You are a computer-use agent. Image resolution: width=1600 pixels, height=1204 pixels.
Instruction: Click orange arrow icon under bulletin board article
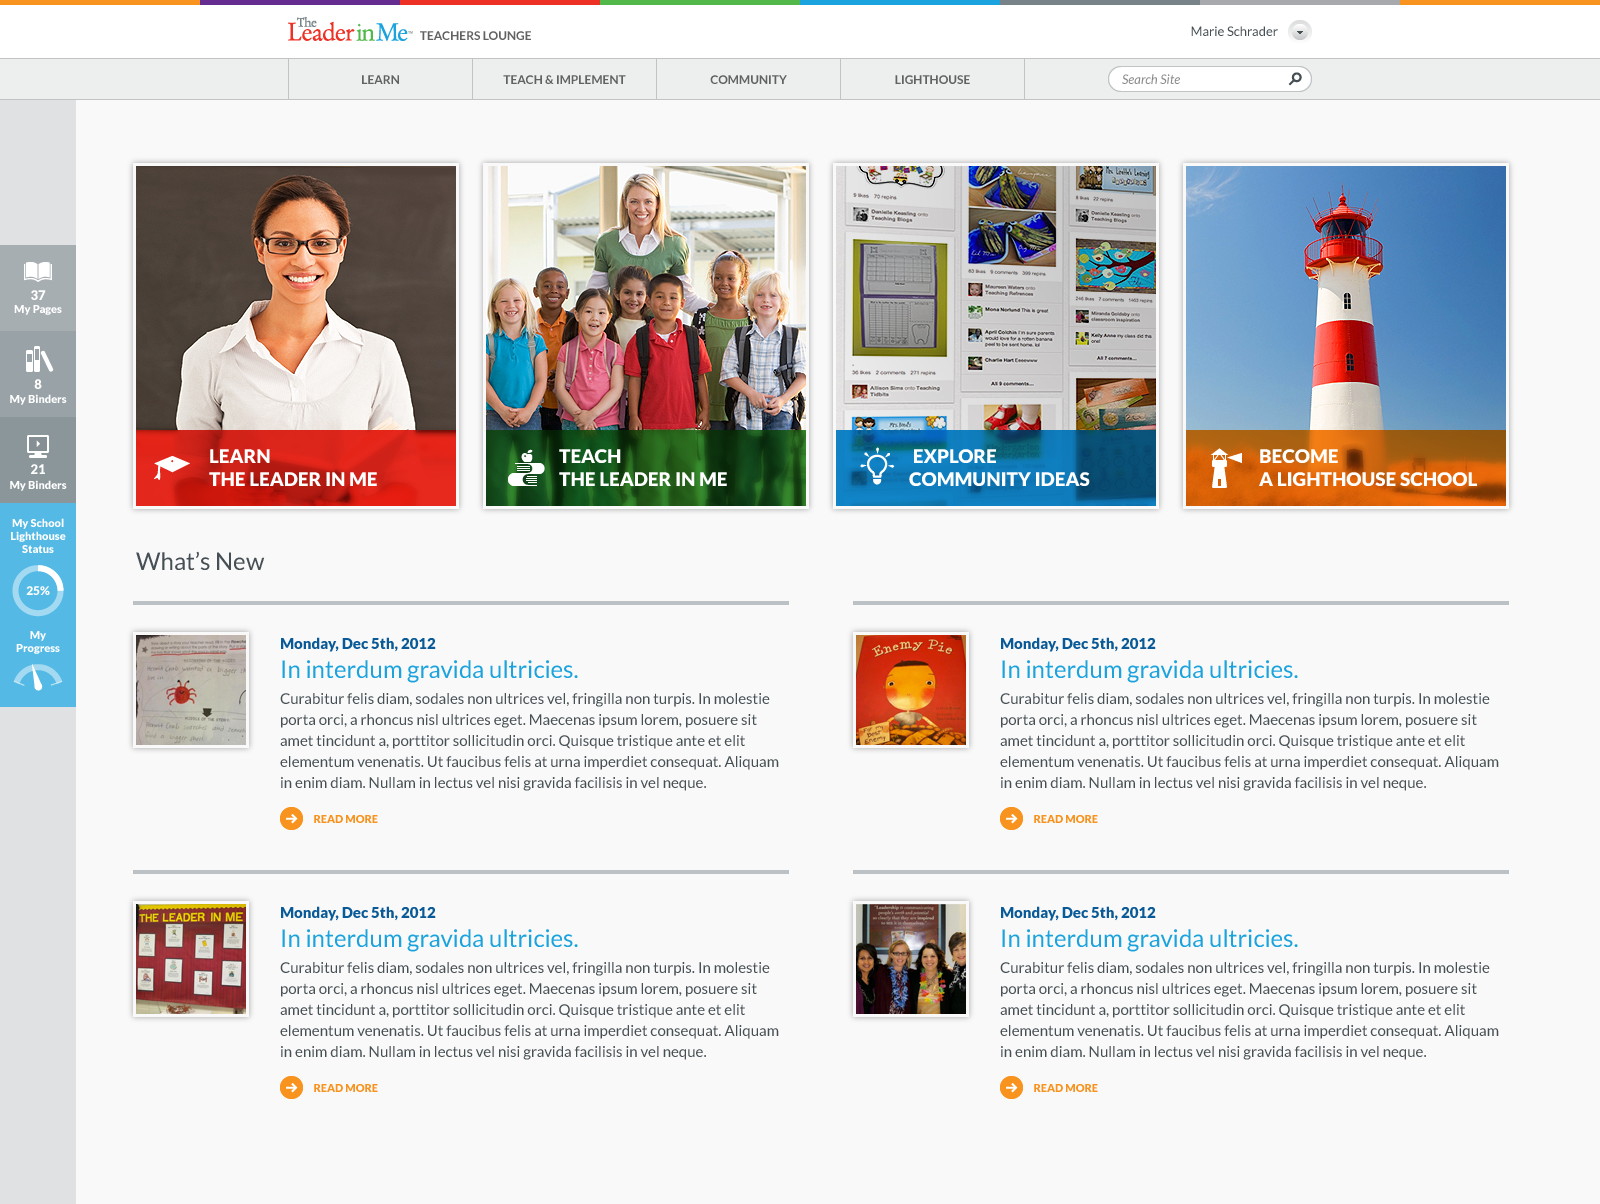coord(291,1088)
